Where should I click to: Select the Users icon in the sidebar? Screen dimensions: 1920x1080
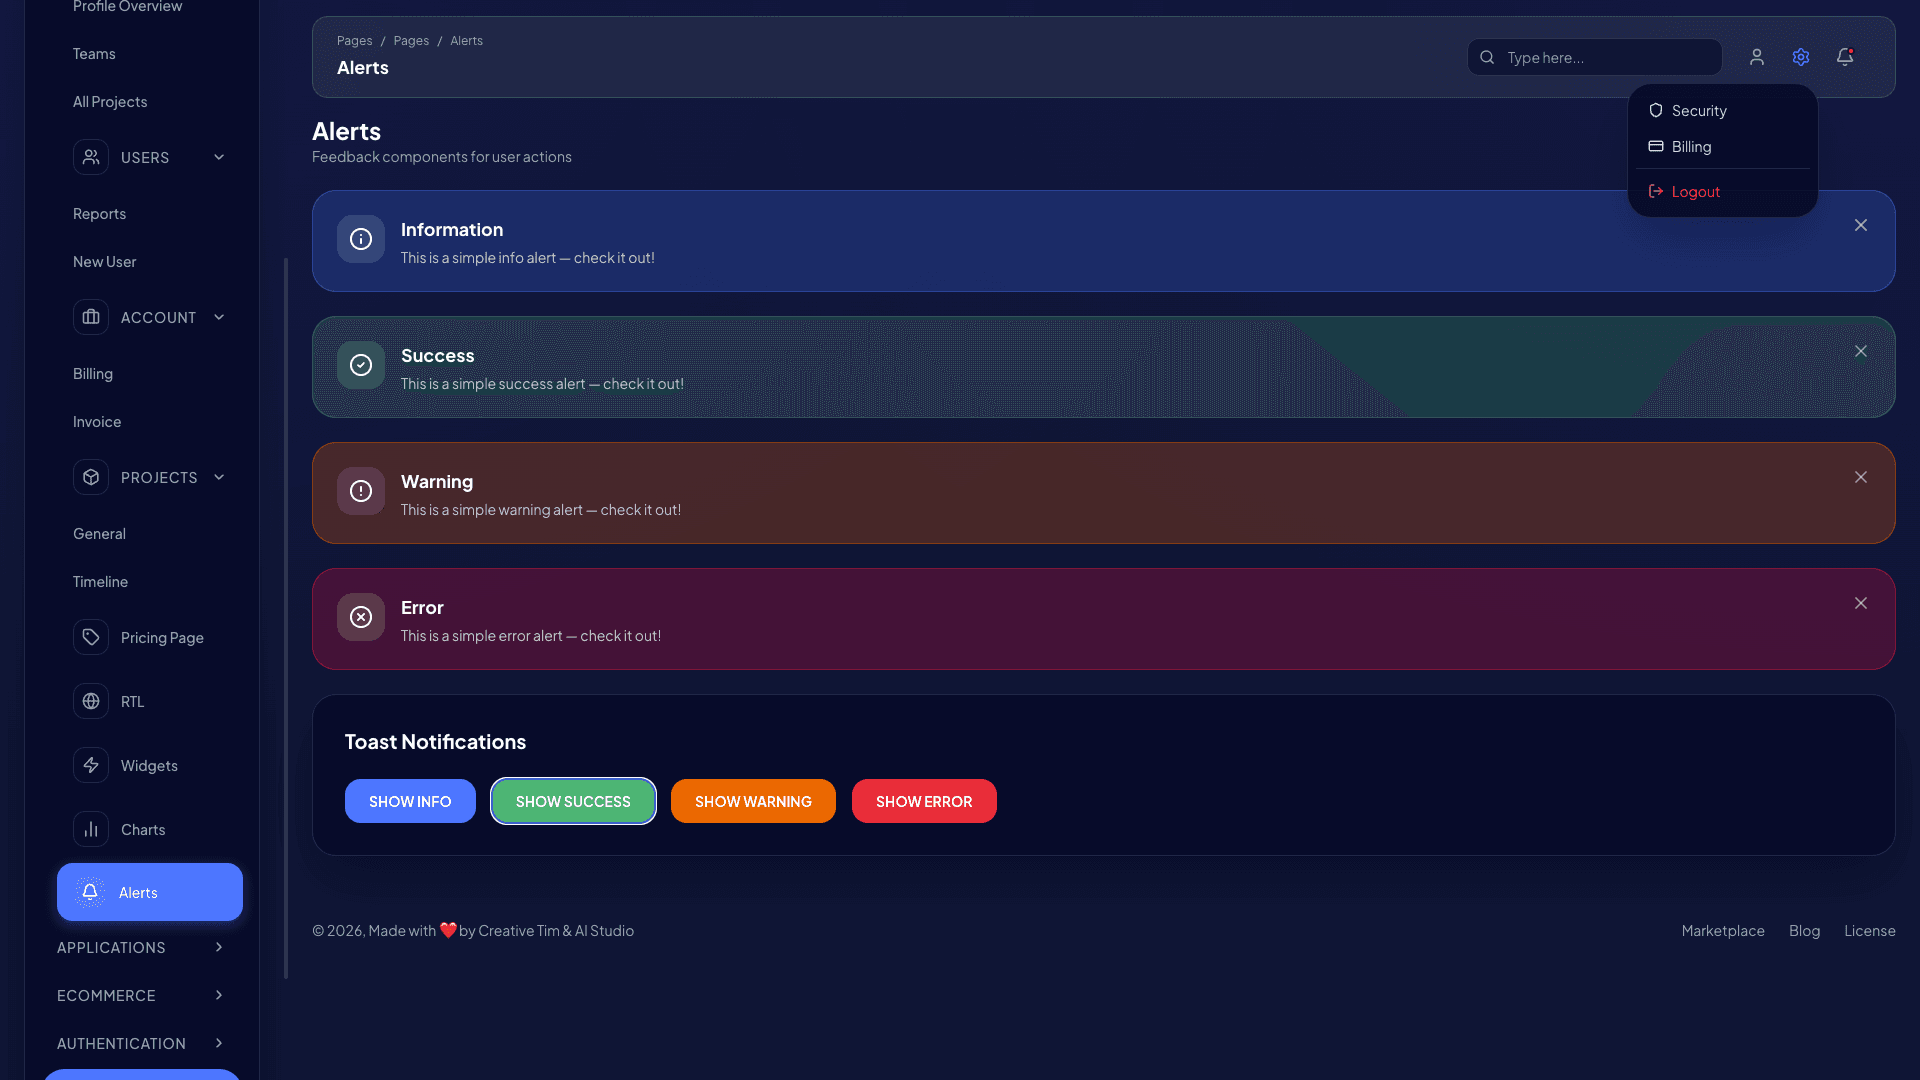[x=91, y=157]
